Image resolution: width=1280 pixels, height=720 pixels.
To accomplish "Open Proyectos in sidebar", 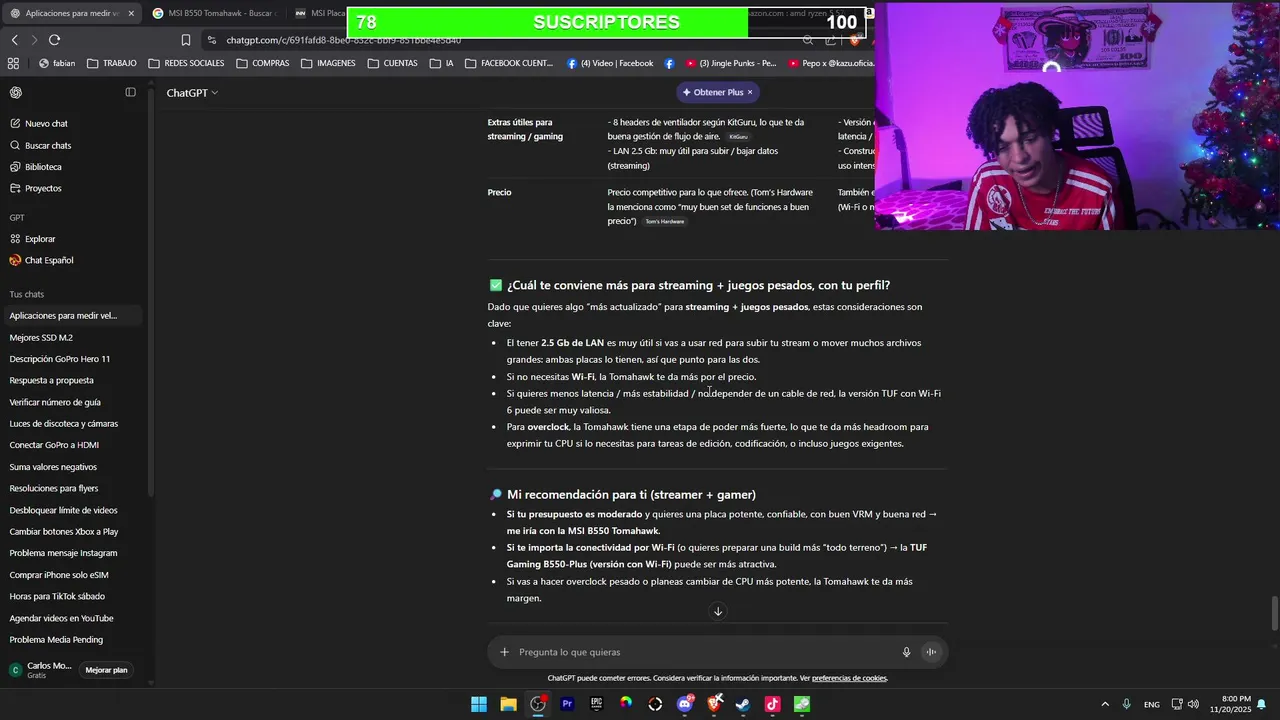I will pos(43,188).
